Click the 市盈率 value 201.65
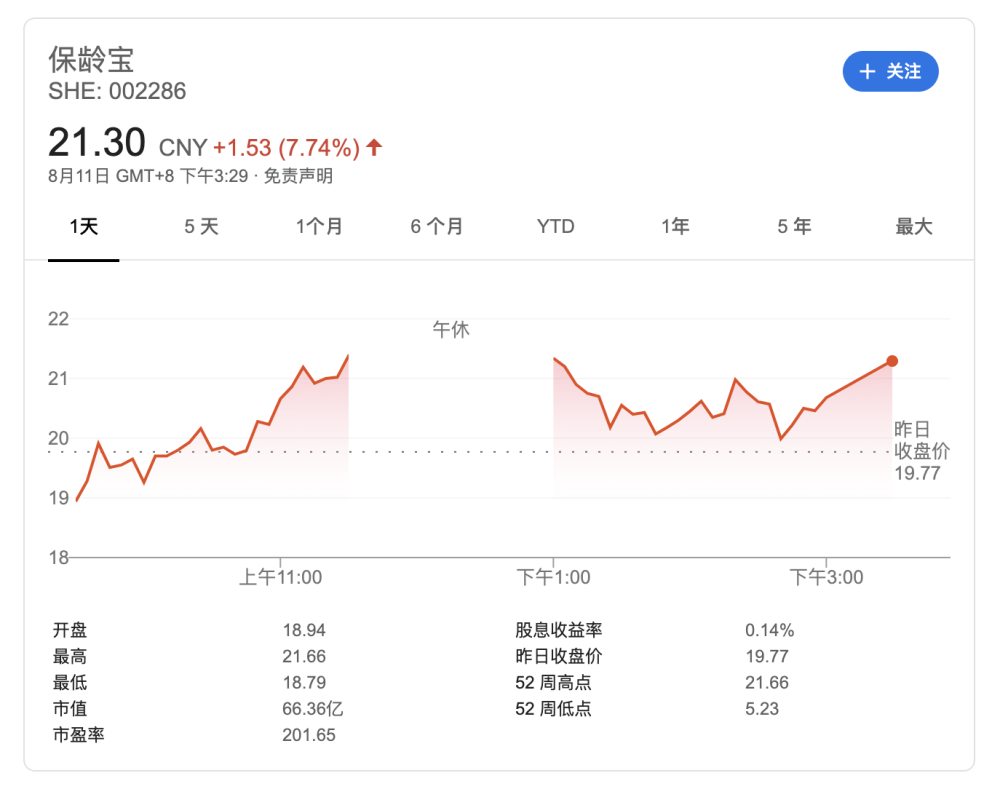Image resolution: width=1000 pixels, height=789 pixels. 309,735
